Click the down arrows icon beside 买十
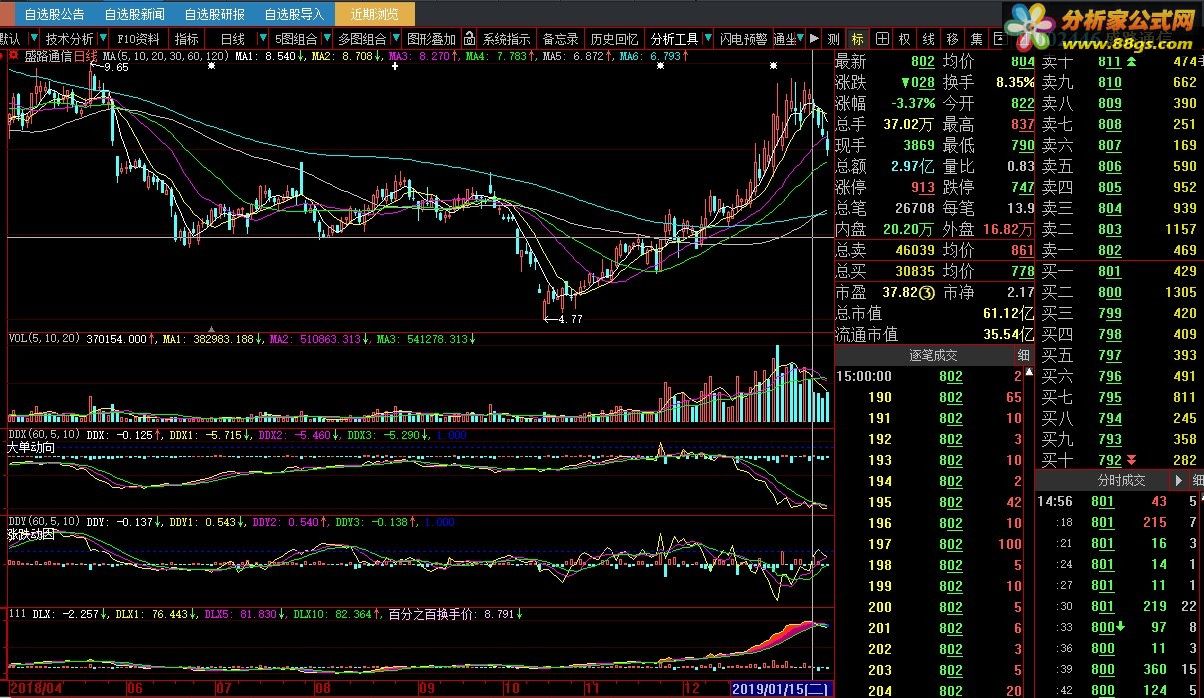This screenshot has width=1204, height=698. [1131, 460]
